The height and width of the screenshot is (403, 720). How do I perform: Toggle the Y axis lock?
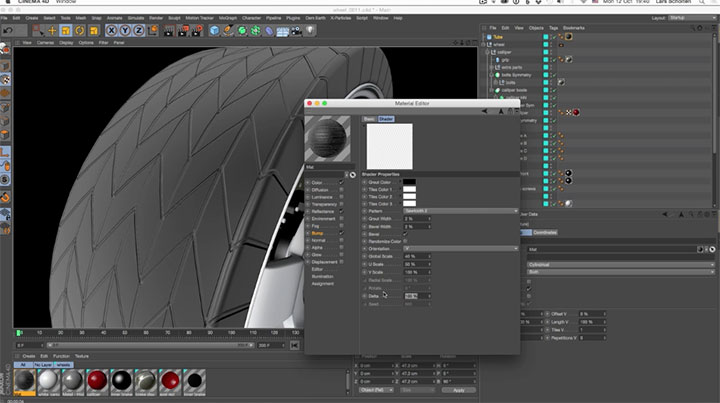click(x=125, y=31)
